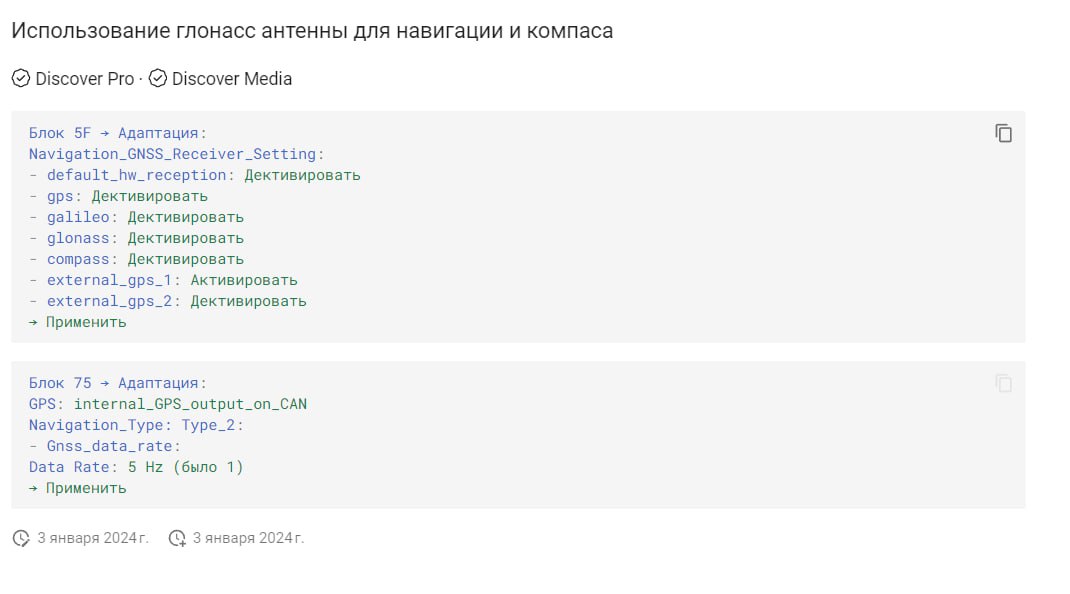This screenshot has width=1070, height=594.
Task: Copy the Блок 75 code block
Action: click(1003, 383)
